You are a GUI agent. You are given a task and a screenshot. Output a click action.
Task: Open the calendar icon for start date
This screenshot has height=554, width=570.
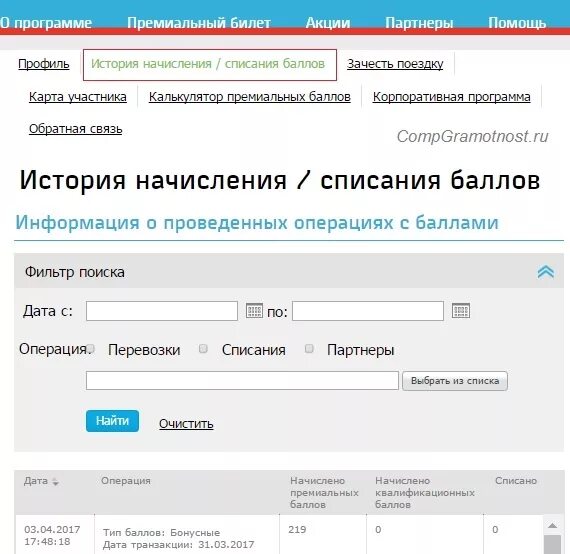254,311
